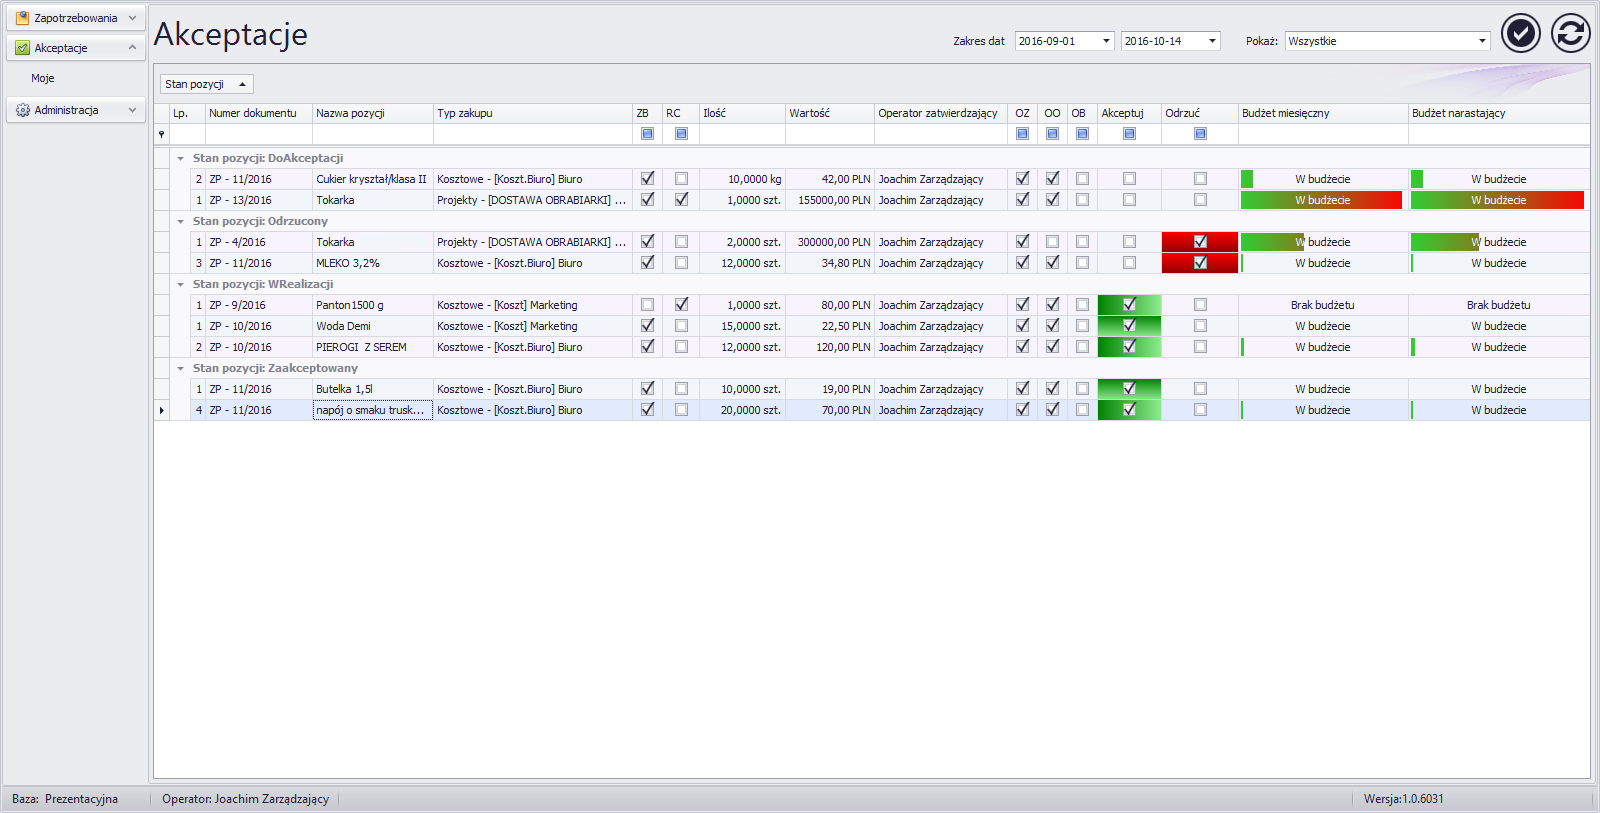Click the 34,80 PLN value cell

pos(830,263)
